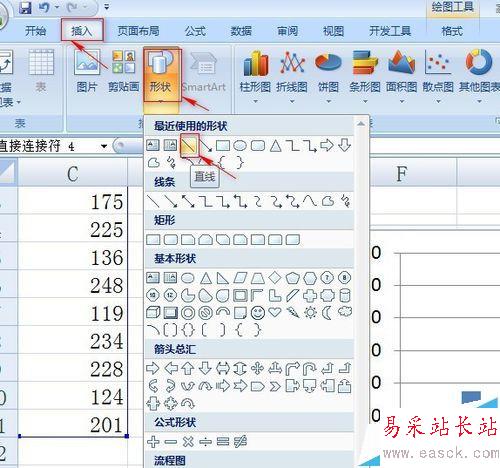Viewport: 500px width, 468px height.
Task: Select the cloud basic shape
Action: pos(345,312)
